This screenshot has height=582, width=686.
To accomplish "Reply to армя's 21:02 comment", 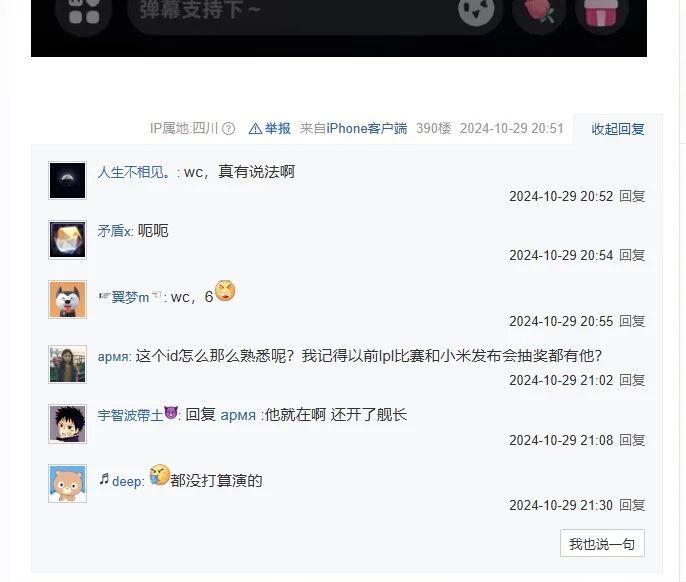I will 632,380.
